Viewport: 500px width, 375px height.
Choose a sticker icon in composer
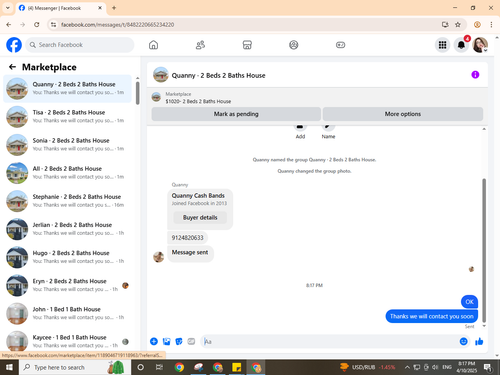pos(179,341)
